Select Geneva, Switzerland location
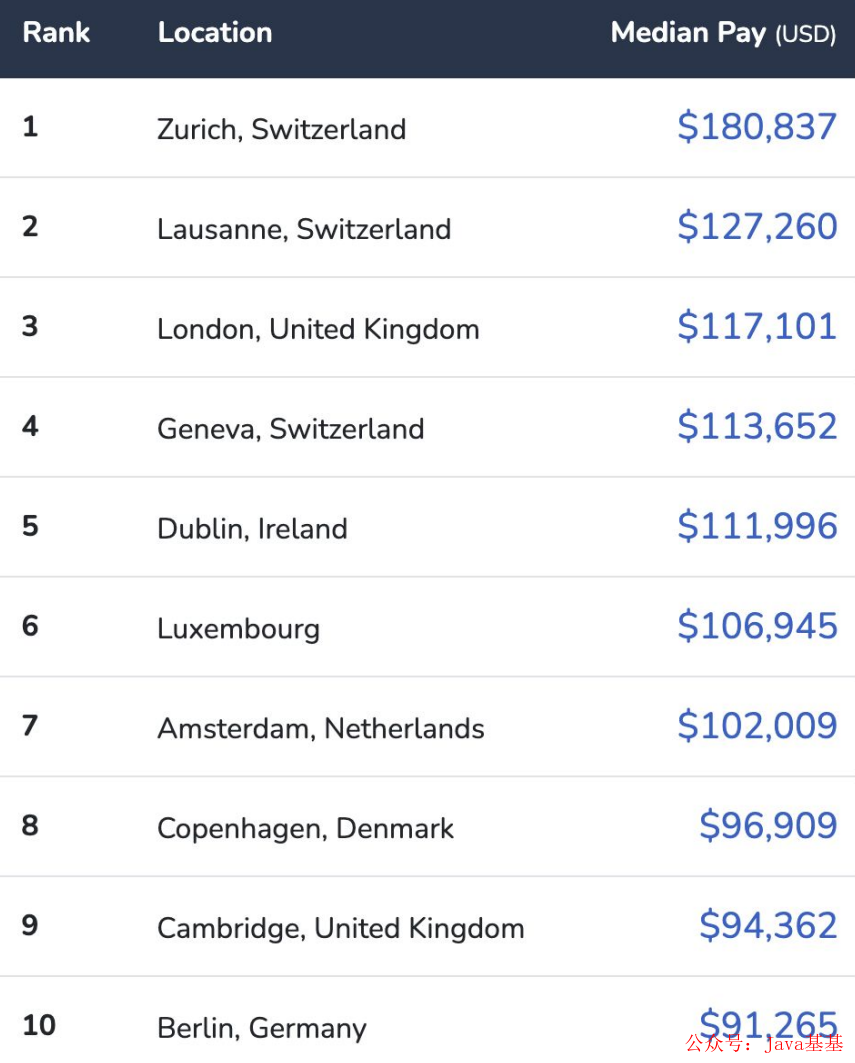Viewport: 855px width, 1063px height. (291, 429)
